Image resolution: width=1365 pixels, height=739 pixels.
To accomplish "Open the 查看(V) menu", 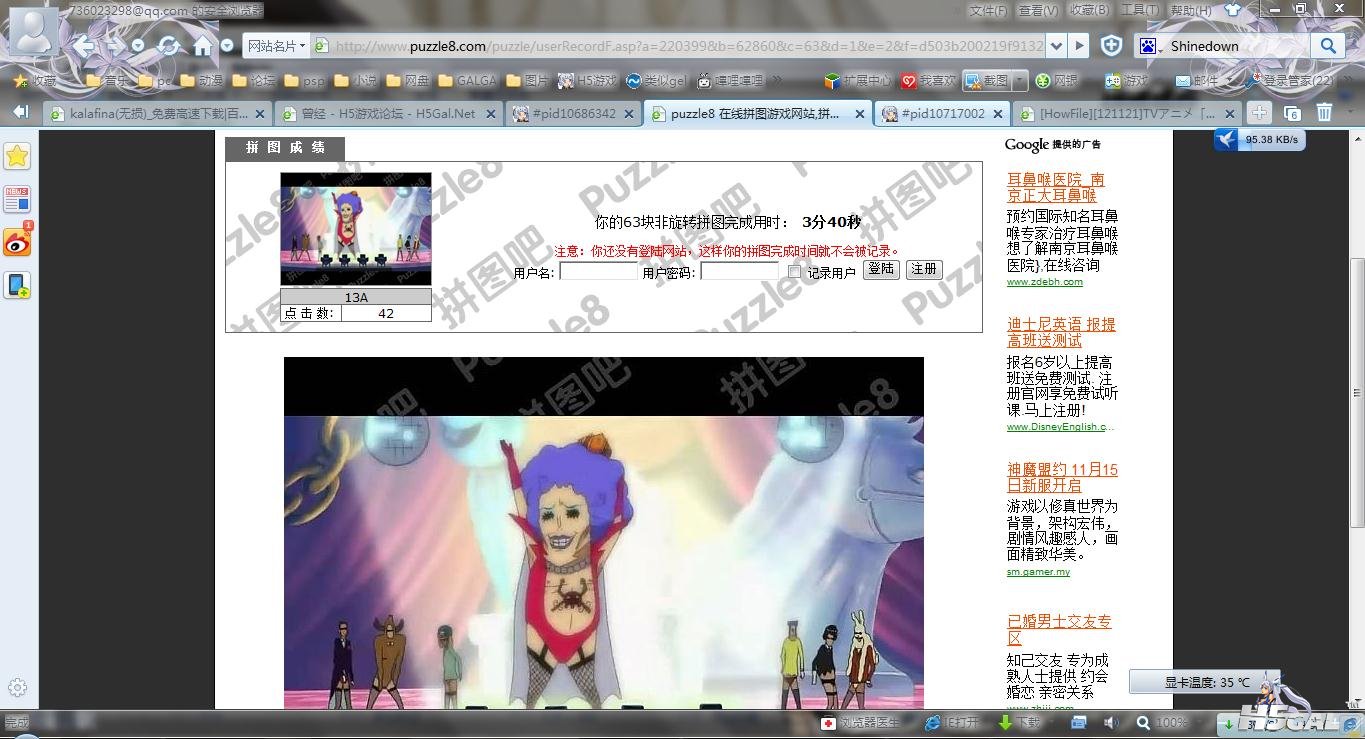I will click(1038, 10).
